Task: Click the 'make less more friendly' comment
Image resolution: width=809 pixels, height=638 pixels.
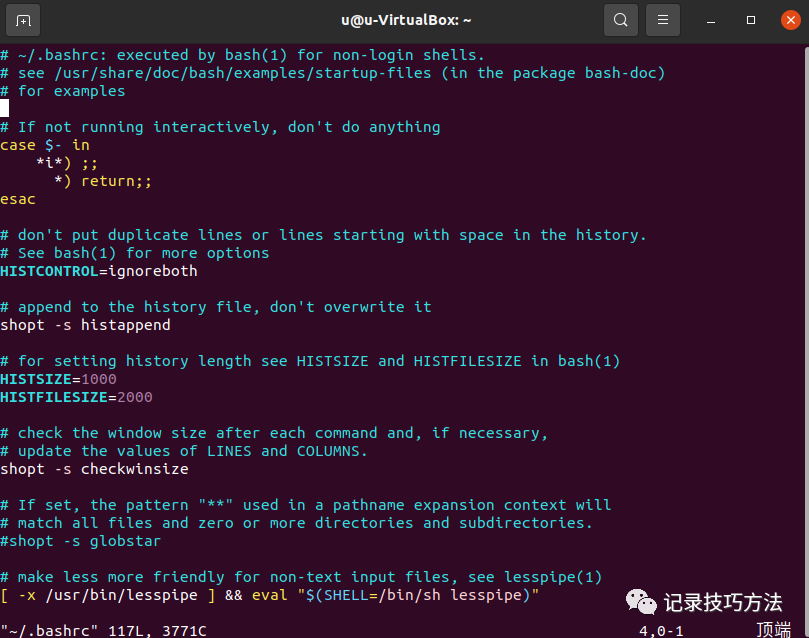Action: tap(301, 577)
